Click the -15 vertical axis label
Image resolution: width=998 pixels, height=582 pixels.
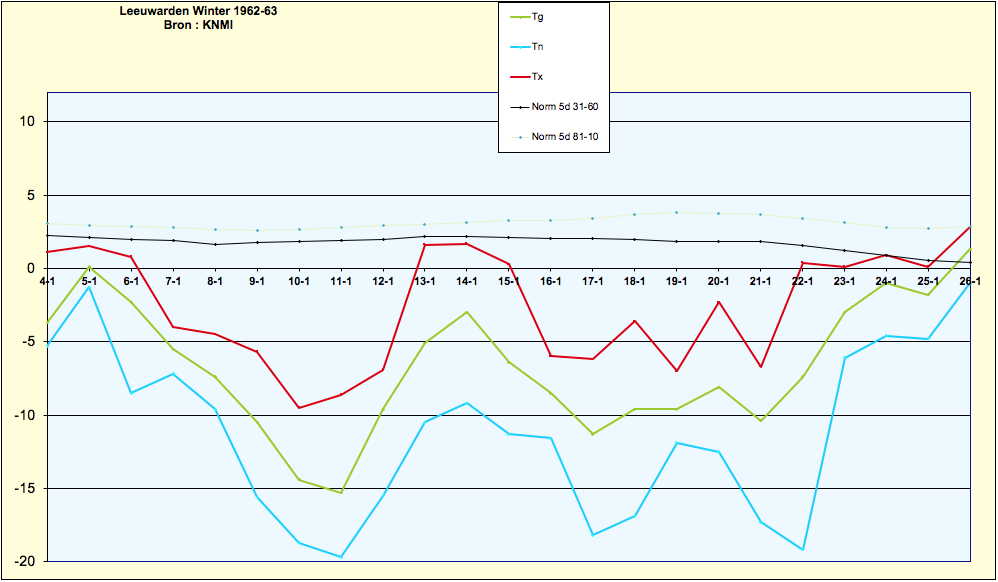26,489
